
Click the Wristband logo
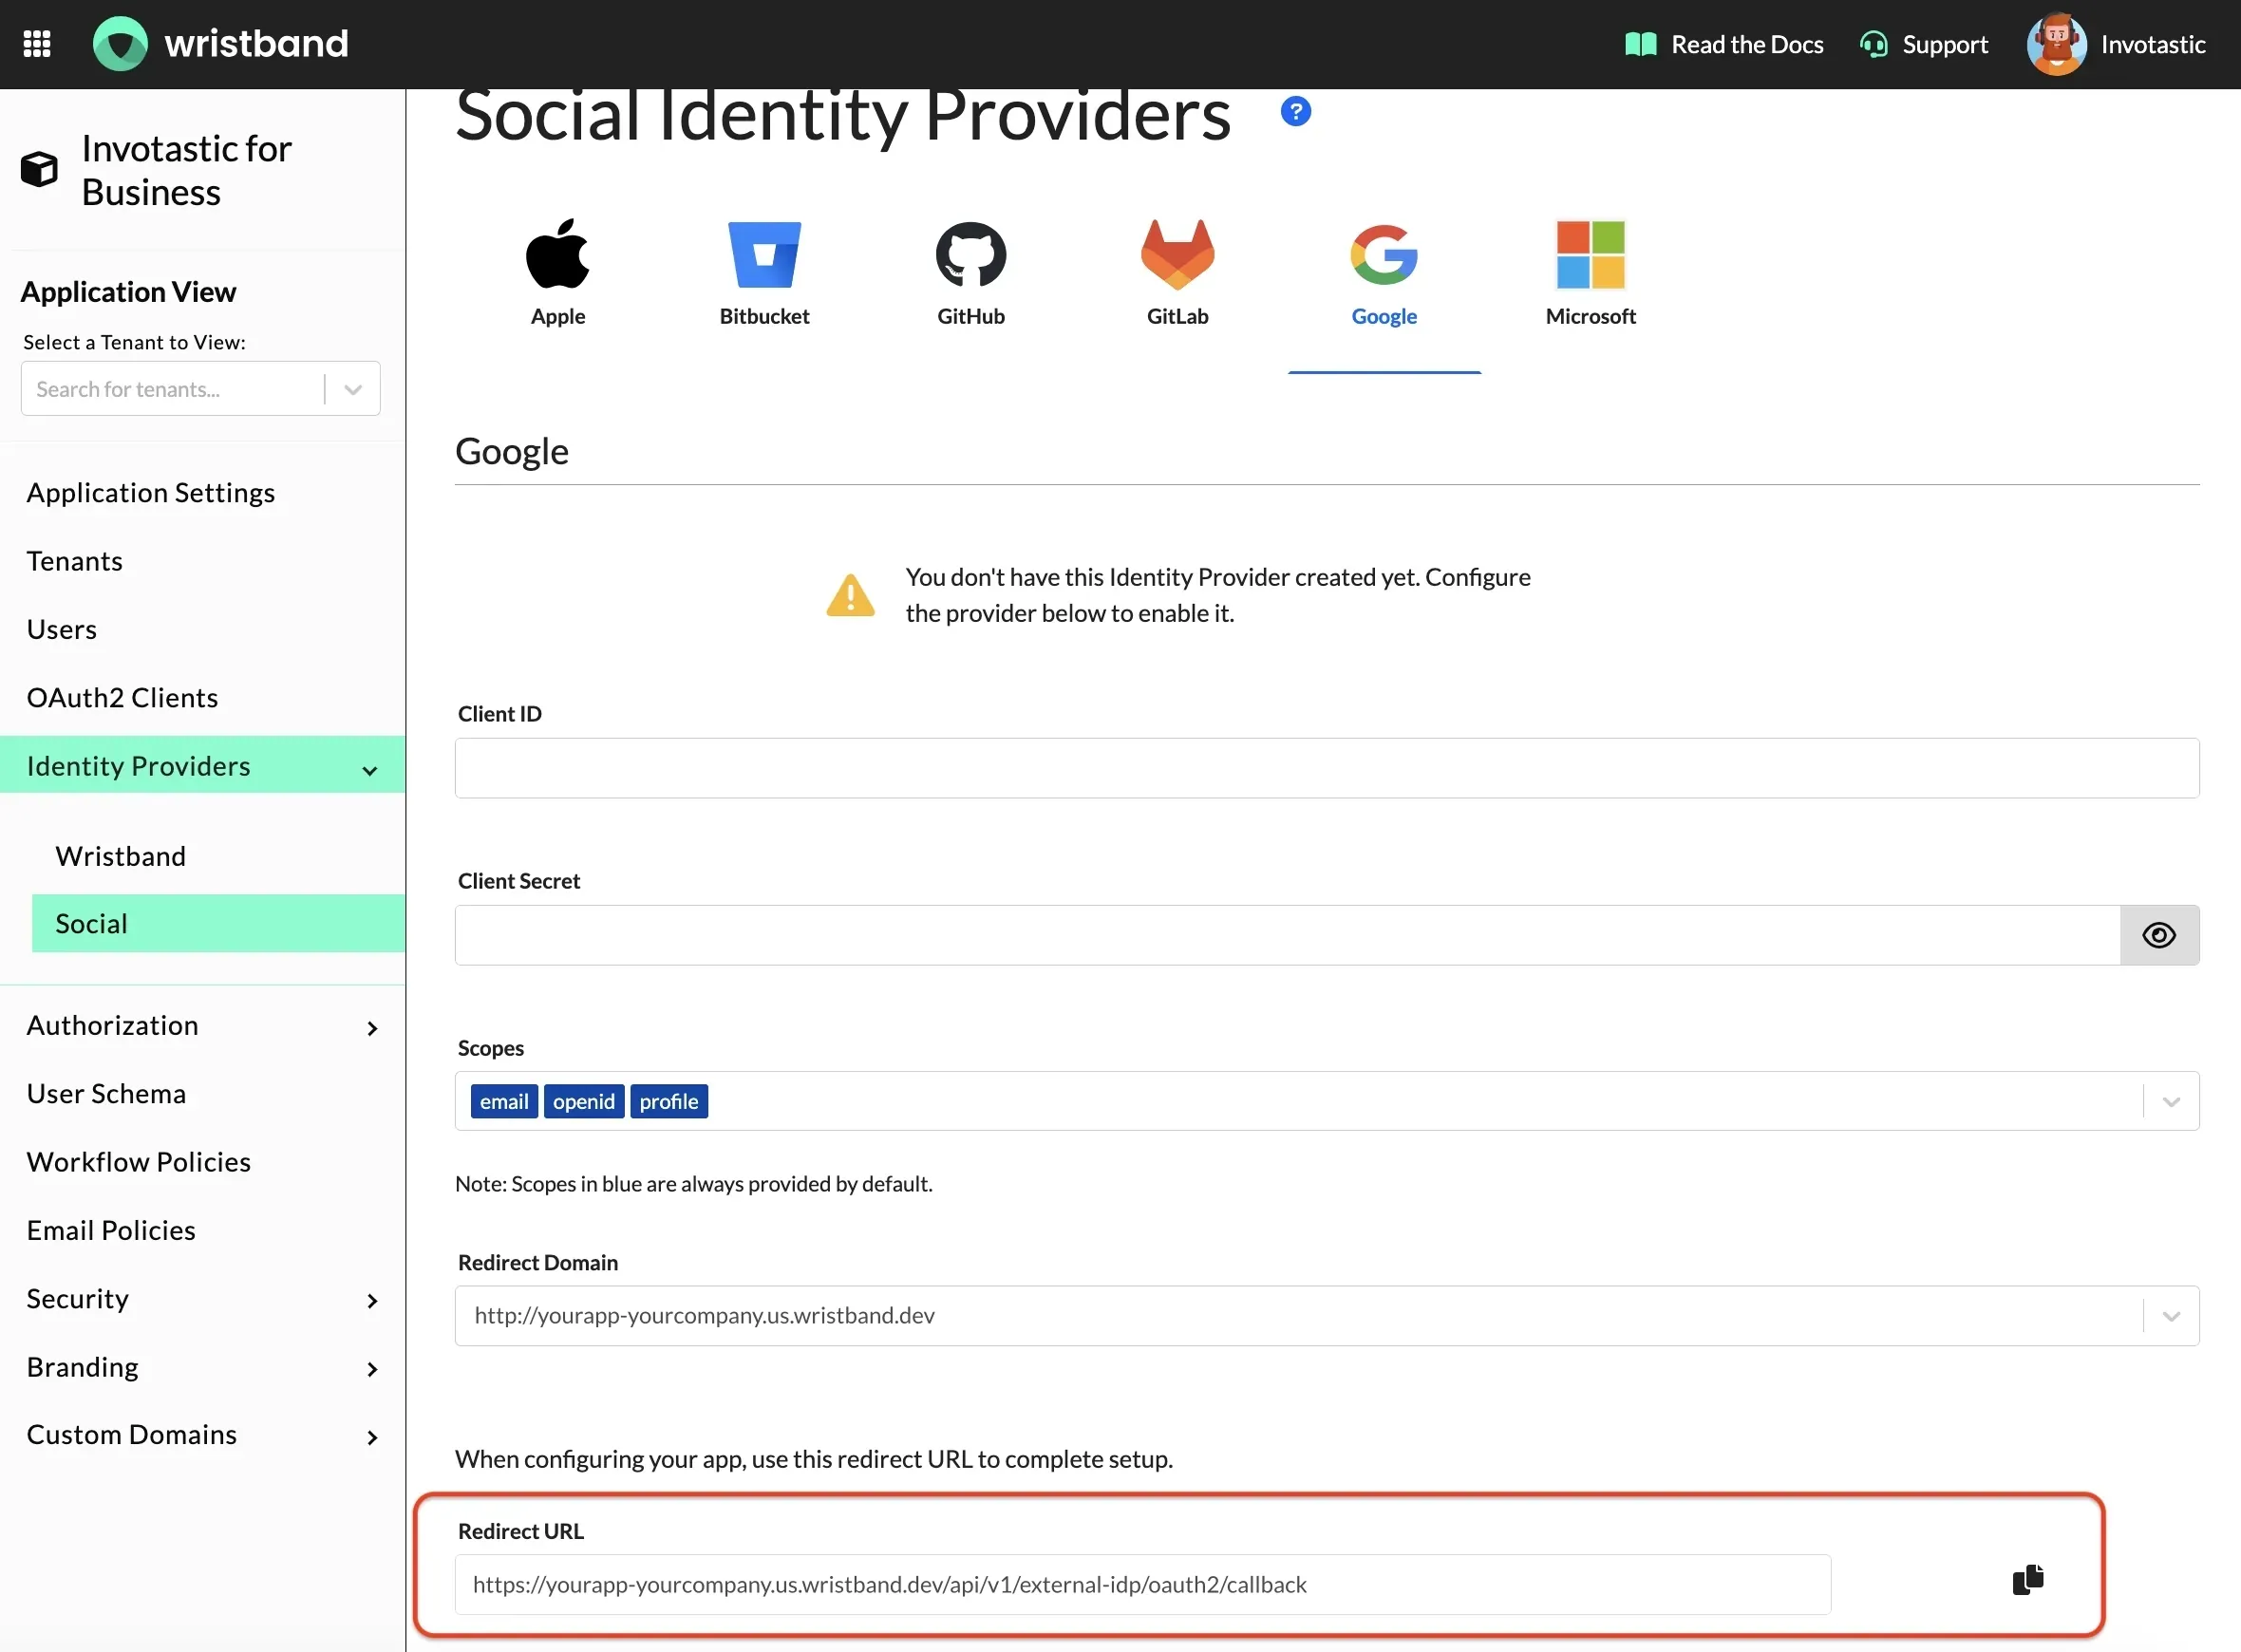(x=221, y=44)
